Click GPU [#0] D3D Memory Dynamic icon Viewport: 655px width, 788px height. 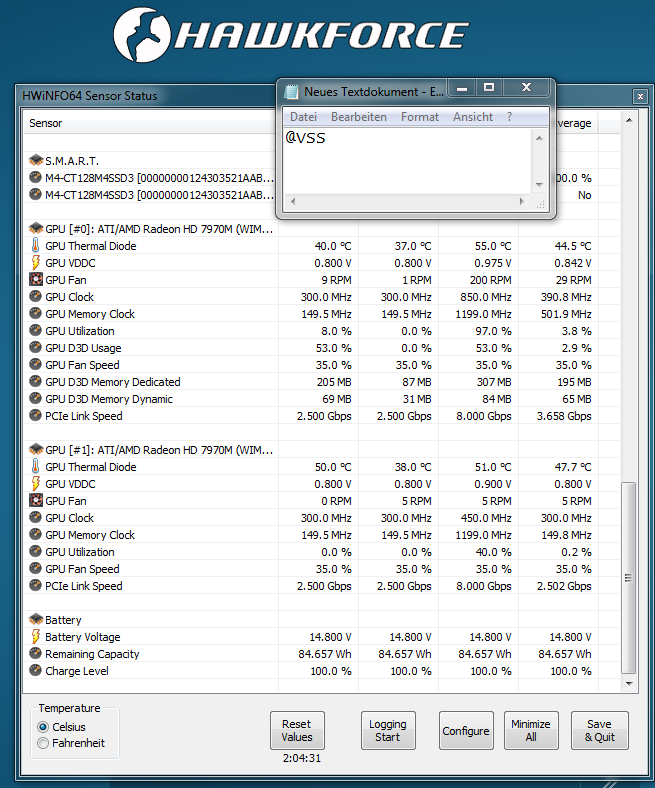click(x=35, y=399)
